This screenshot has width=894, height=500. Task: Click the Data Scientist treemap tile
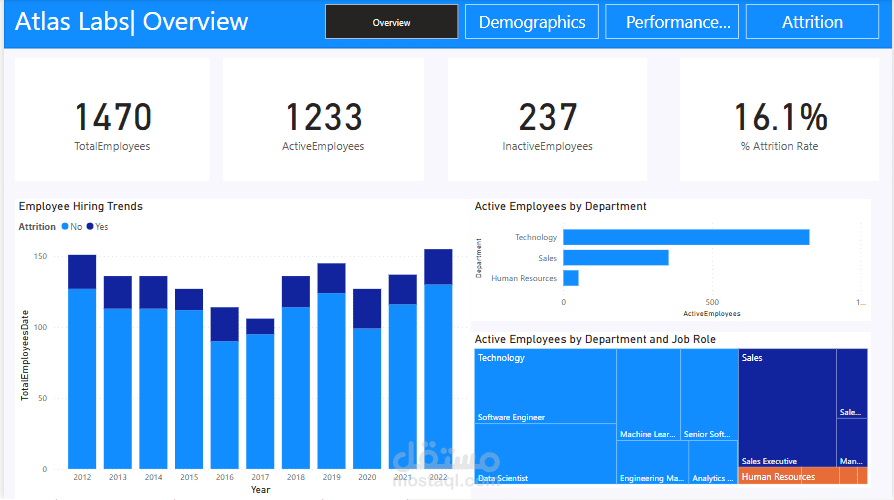point(546,455)
